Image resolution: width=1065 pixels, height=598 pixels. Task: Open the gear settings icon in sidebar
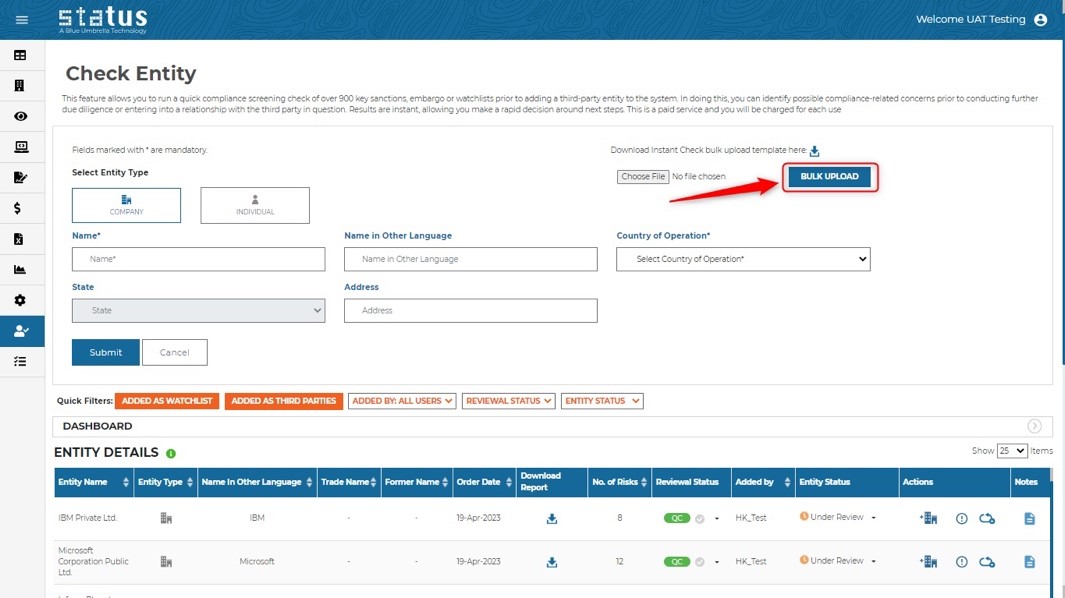pos(20,300)
